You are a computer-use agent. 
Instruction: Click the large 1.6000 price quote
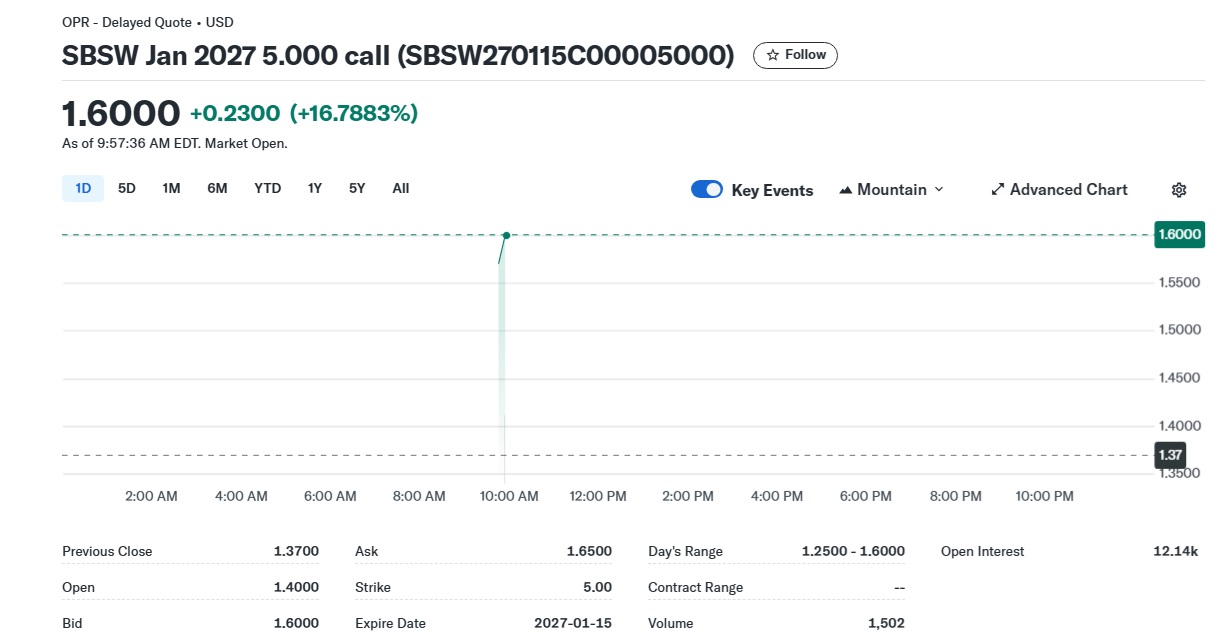pyautogui.click(x=121, y=113)
